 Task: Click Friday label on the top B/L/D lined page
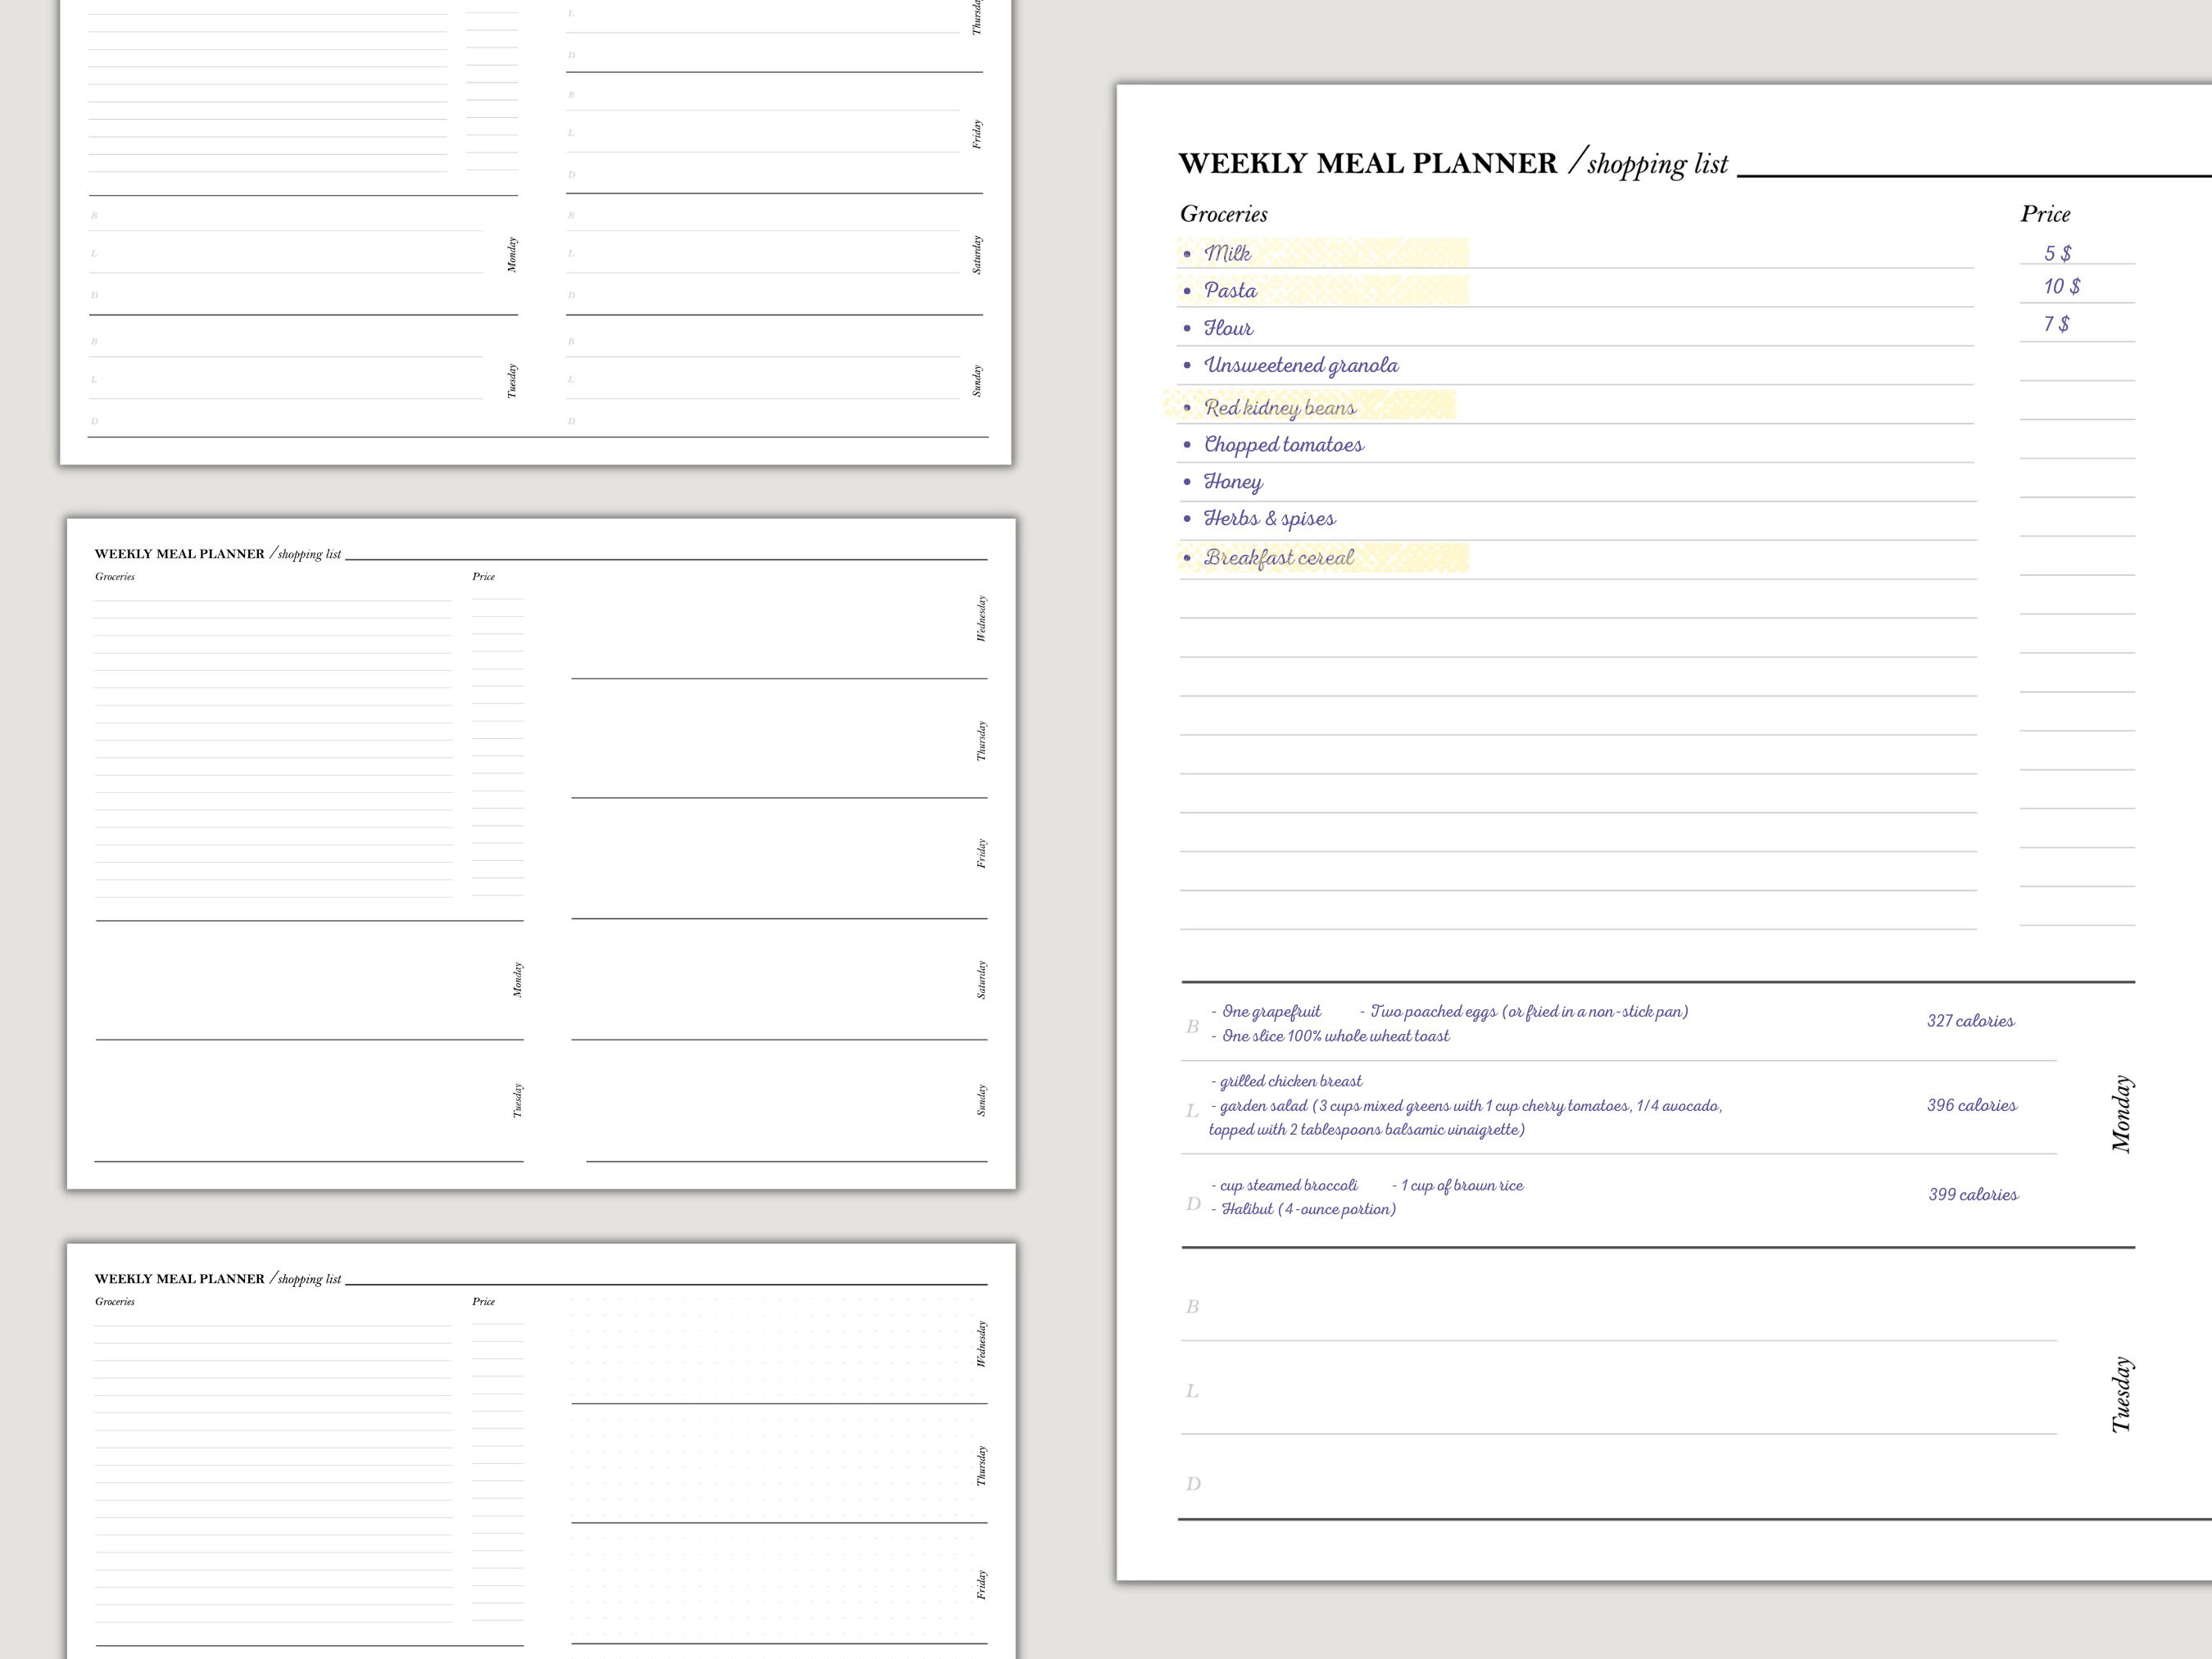pyautogui.click(x=977, y=134)
